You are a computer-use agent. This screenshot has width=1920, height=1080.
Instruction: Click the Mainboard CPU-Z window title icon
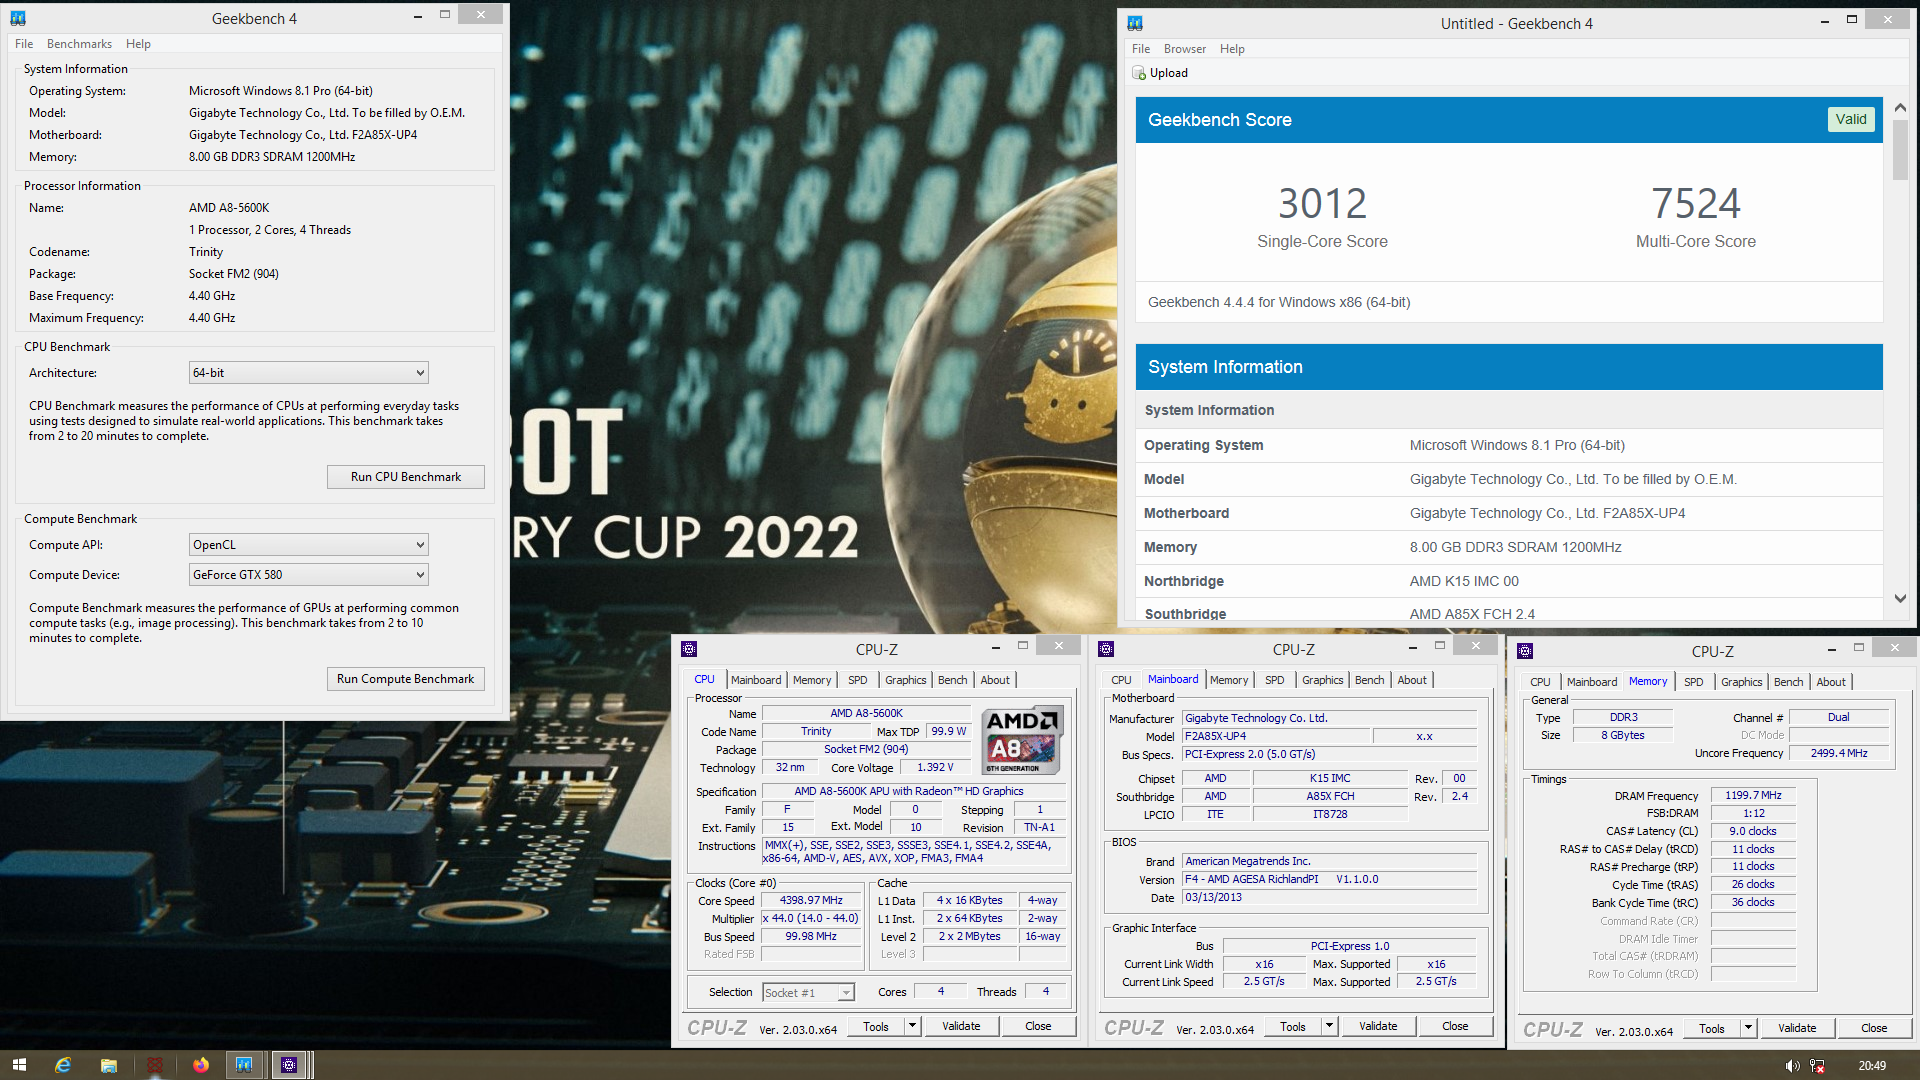1106,649
